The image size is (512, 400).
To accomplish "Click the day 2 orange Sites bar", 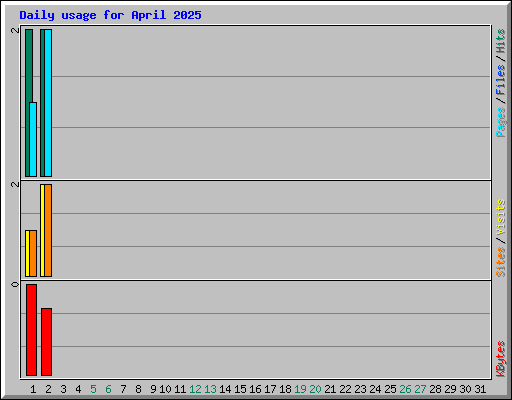I will 48,230.
